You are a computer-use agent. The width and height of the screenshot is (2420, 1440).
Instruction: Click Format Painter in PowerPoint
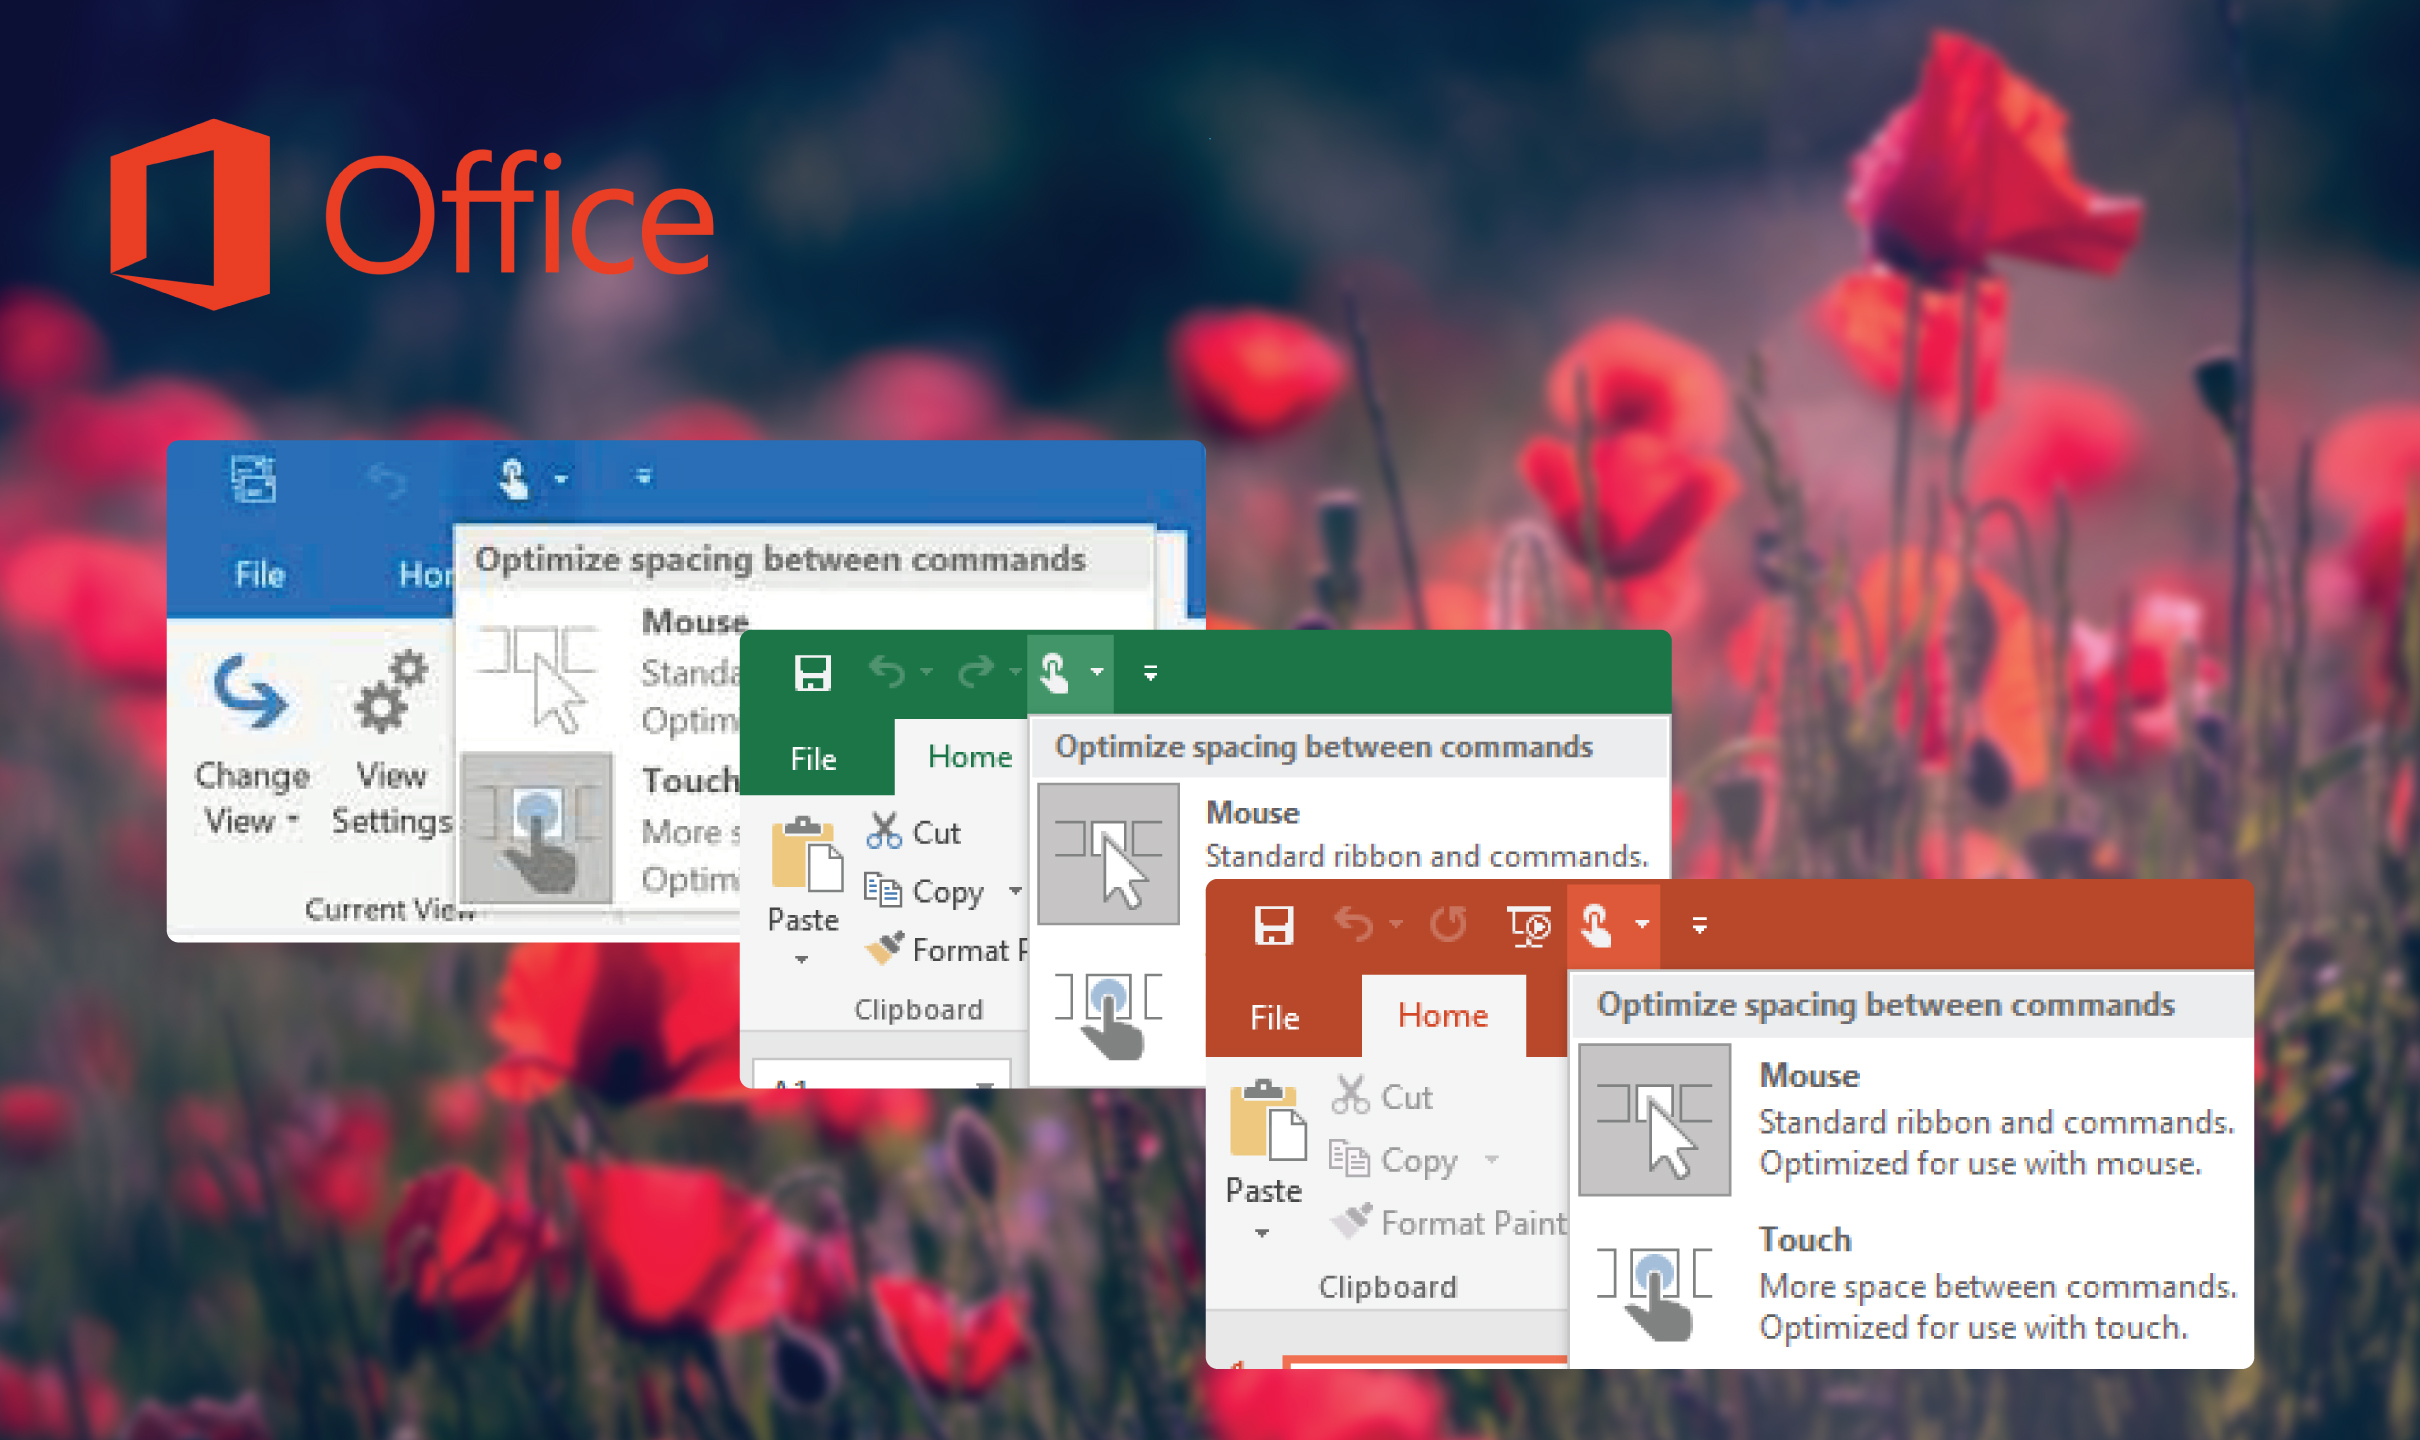(1448, 1222)
